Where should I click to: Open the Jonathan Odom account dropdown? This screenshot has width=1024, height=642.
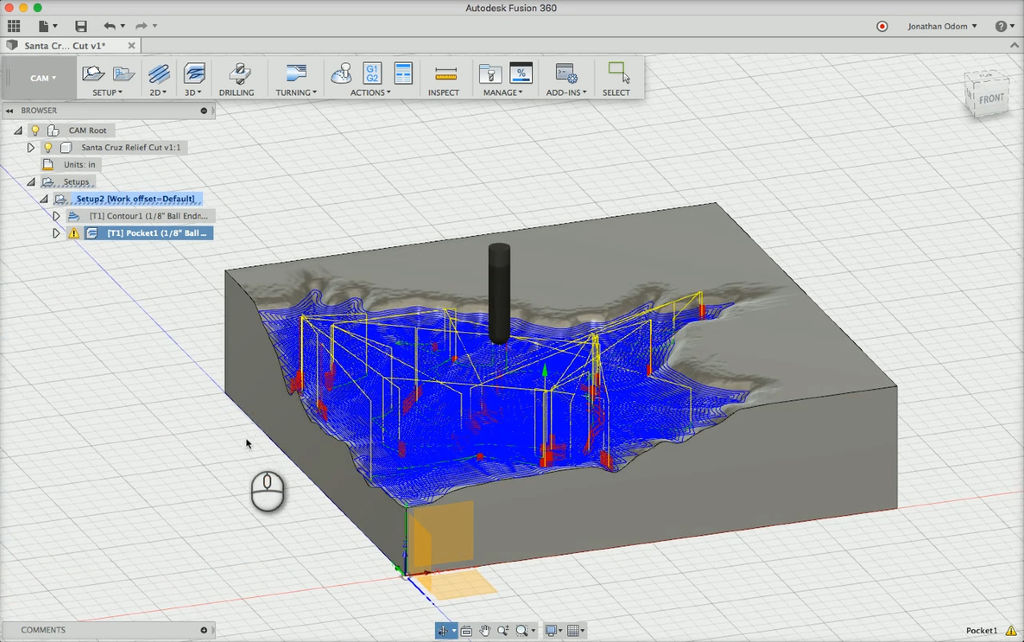pos(942,26)
